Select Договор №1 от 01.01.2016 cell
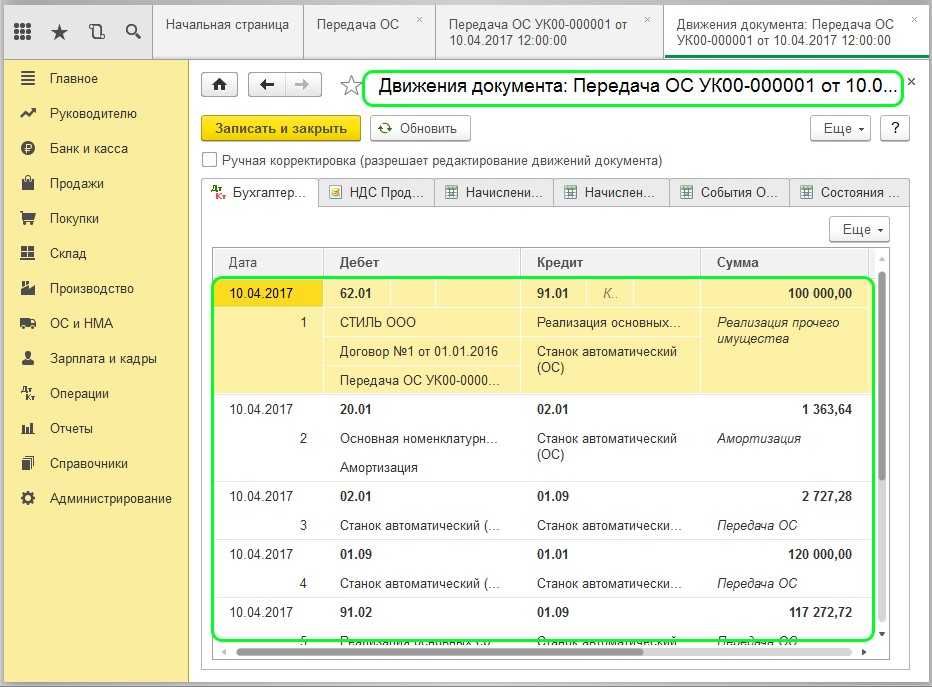Viewport: 932px width, 687px height. click(x=421, y=352)
